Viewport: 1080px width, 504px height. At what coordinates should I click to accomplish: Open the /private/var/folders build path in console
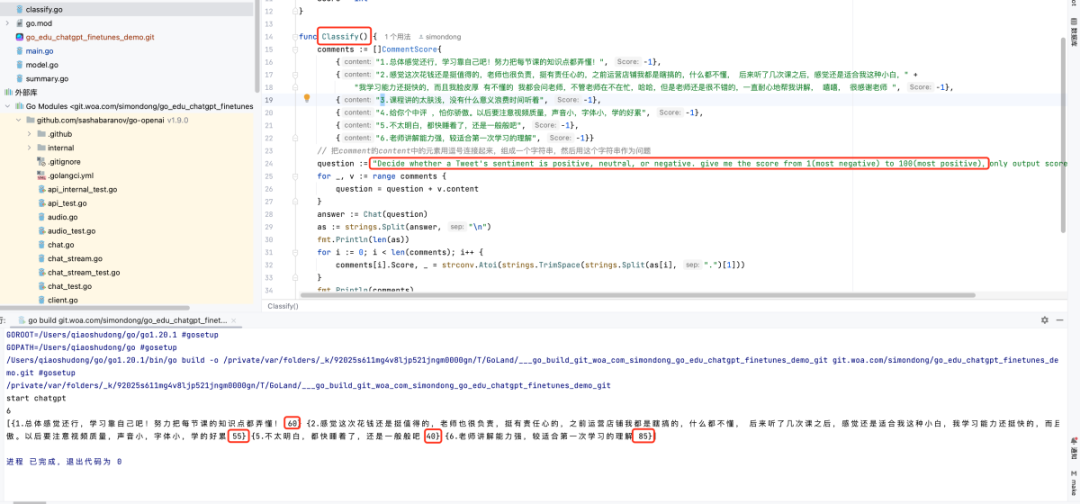(308, 386)
